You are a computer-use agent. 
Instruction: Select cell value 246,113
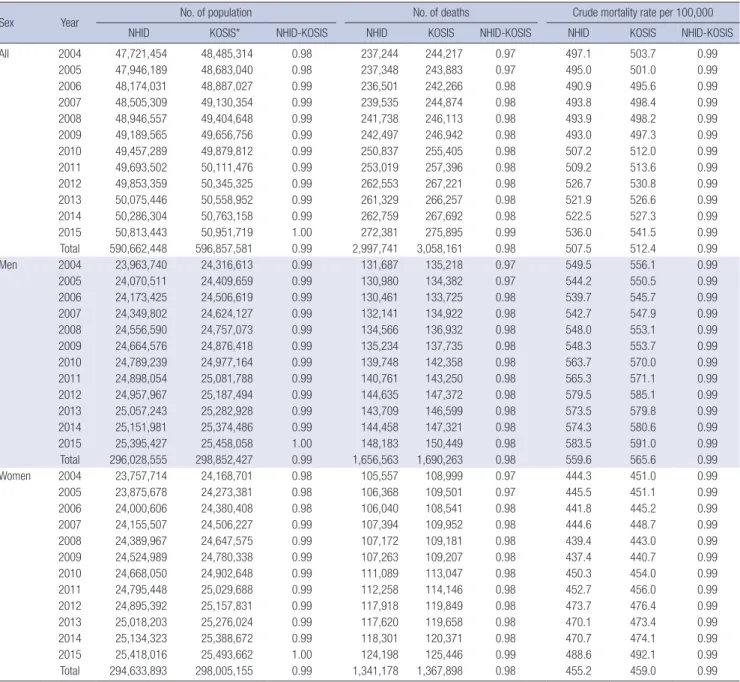point(444,118)
